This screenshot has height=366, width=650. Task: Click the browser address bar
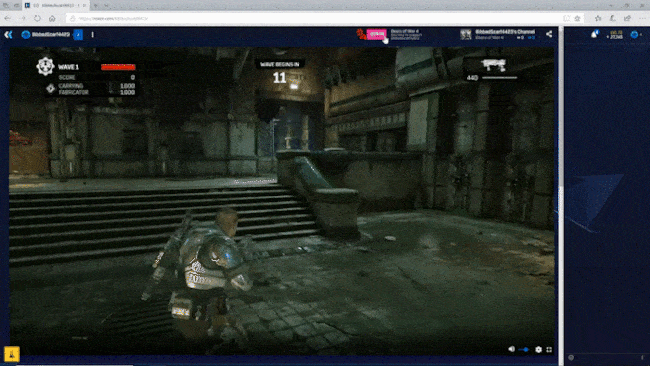[315, 18]
